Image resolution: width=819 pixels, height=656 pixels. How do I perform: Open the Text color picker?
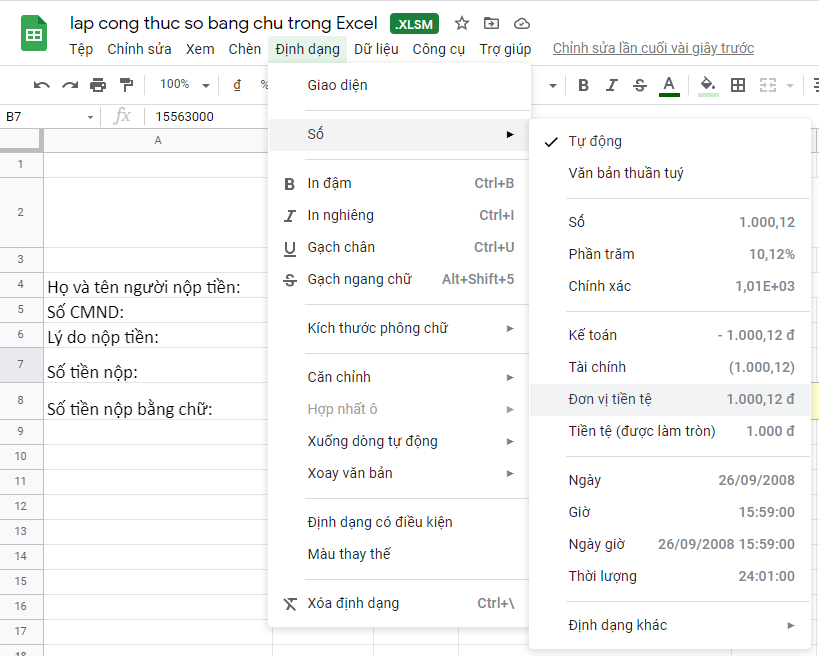pyautogui.click(x=667, y=85)
